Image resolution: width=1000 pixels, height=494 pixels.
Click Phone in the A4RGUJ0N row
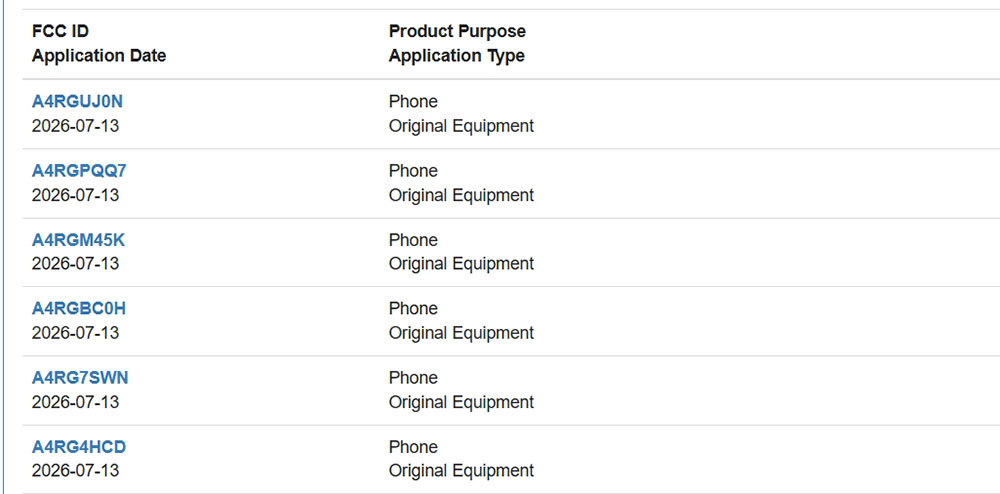413,101
